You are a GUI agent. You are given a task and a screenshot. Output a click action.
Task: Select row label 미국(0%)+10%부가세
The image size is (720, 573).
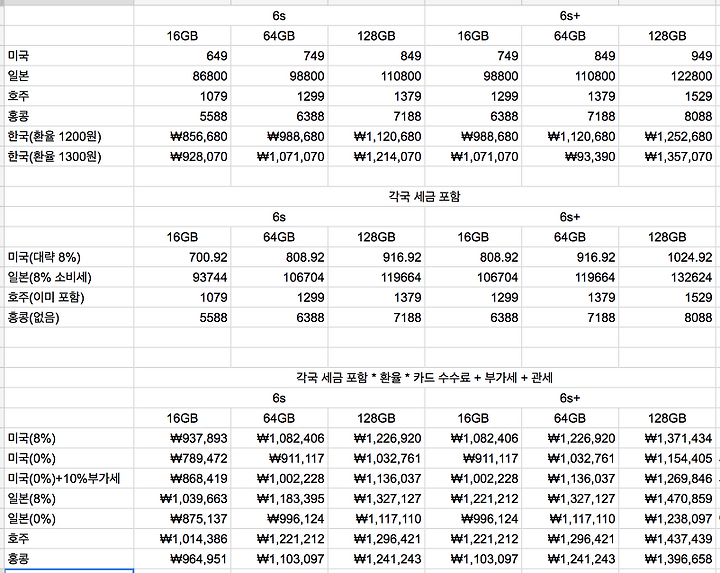click(x=69, y=478)
